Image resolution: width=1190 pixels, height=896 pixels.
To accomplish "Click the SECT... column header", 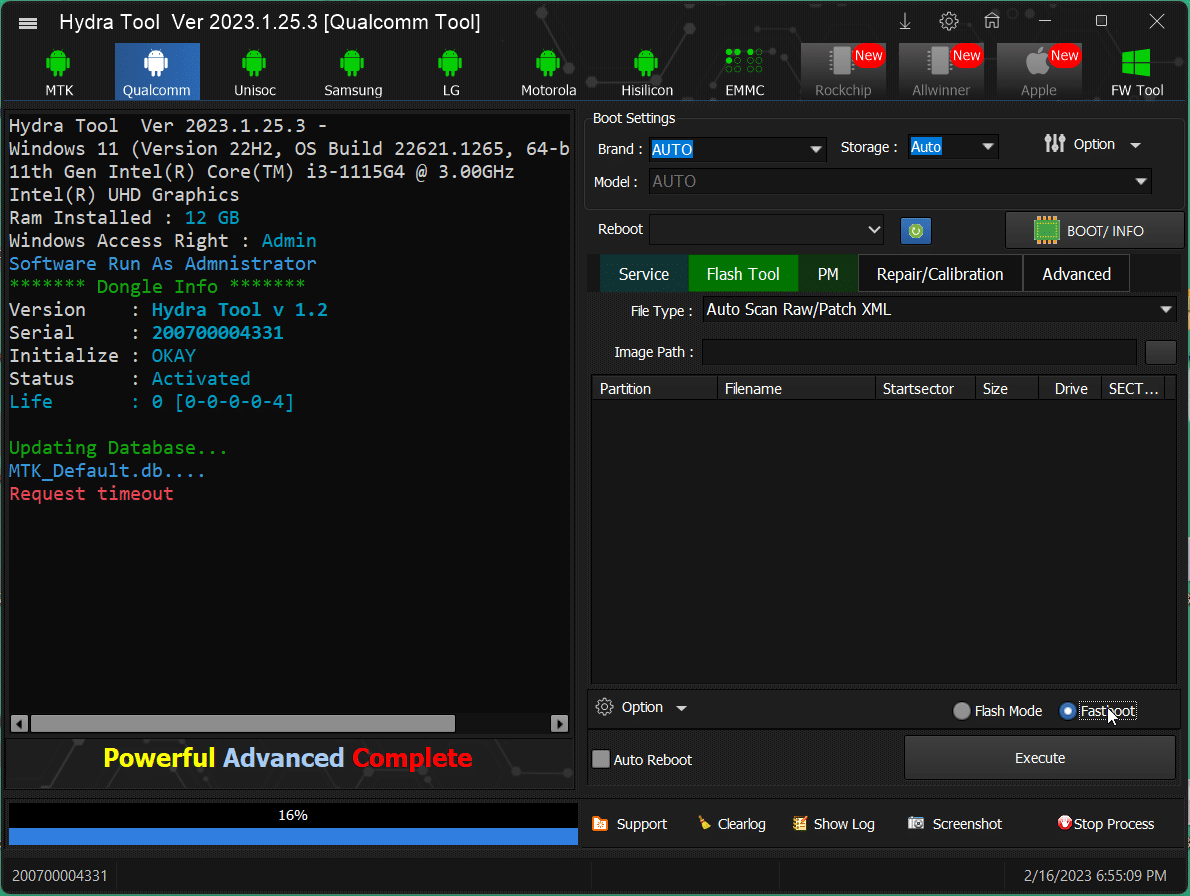I will click(x=1133, y=388).
